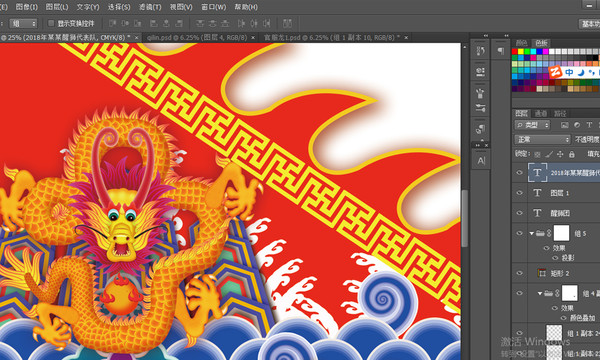Open the 正常 blend mode dropdown
Viewport: 600px width, 360px height.
click(x=542, y=140)
